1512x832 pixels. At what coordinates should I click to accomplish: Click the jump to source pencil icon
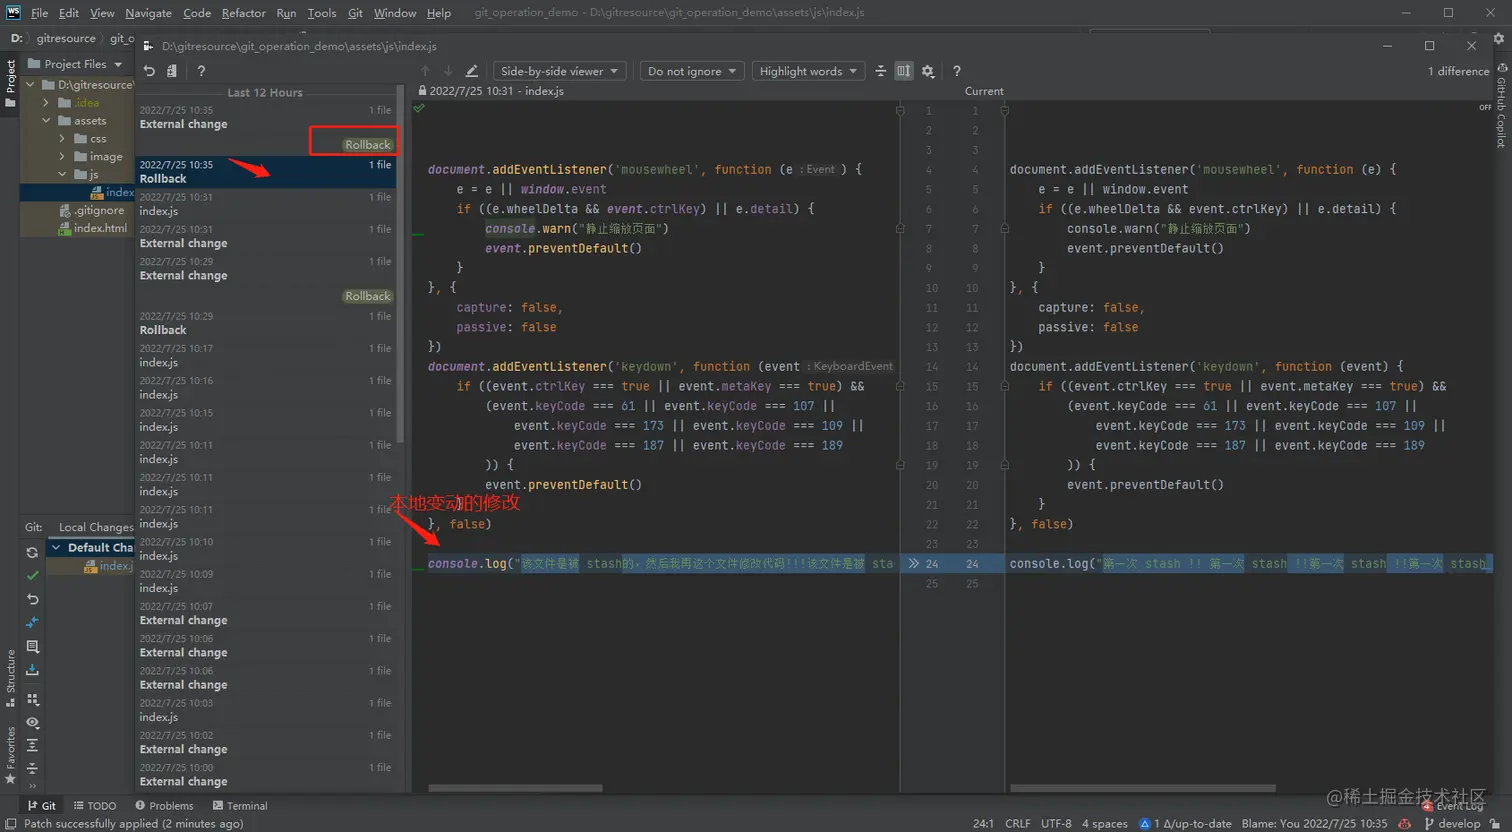472,71
